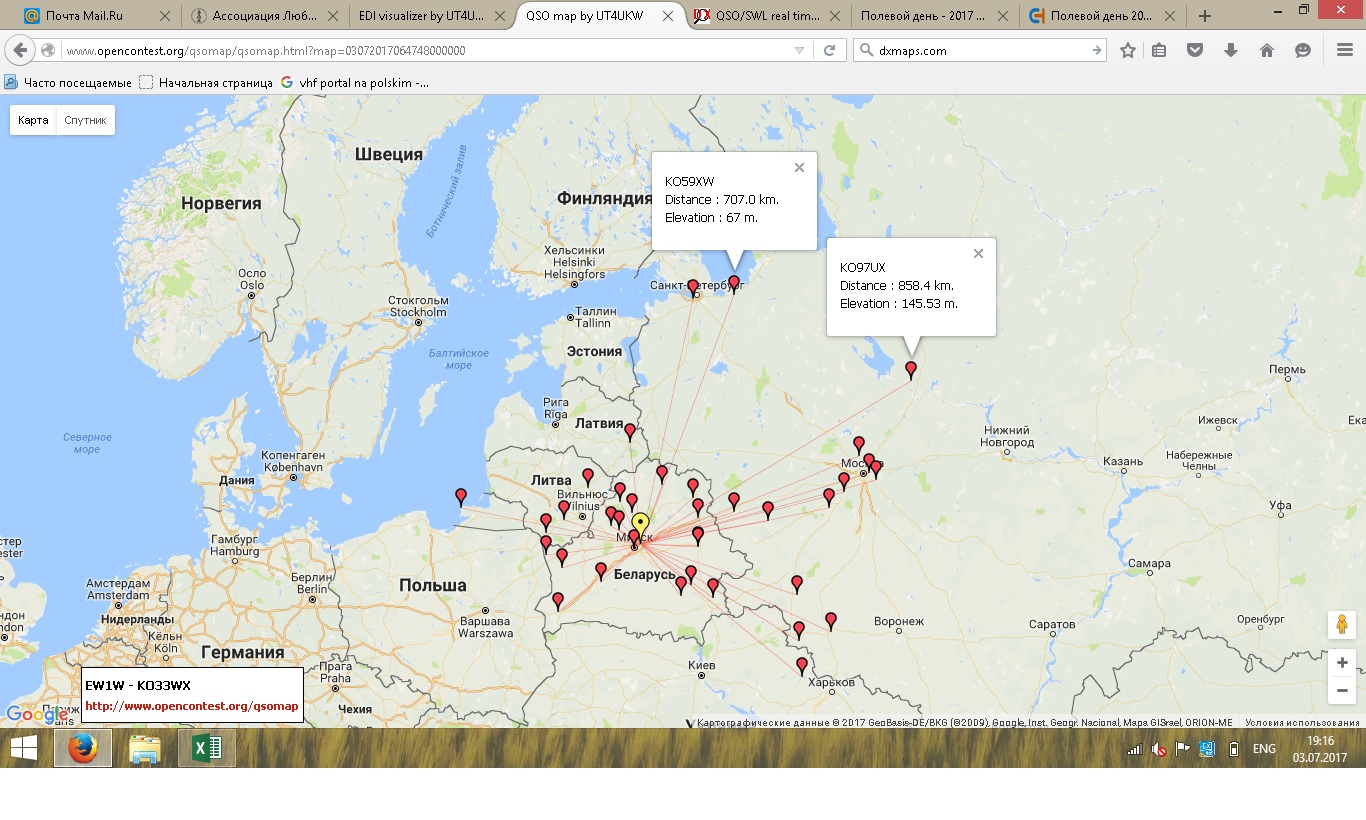This screenshot has width=1366, height=820.
Task: Expand address bar history dropdown arrow
Action: tap(799, 50)
